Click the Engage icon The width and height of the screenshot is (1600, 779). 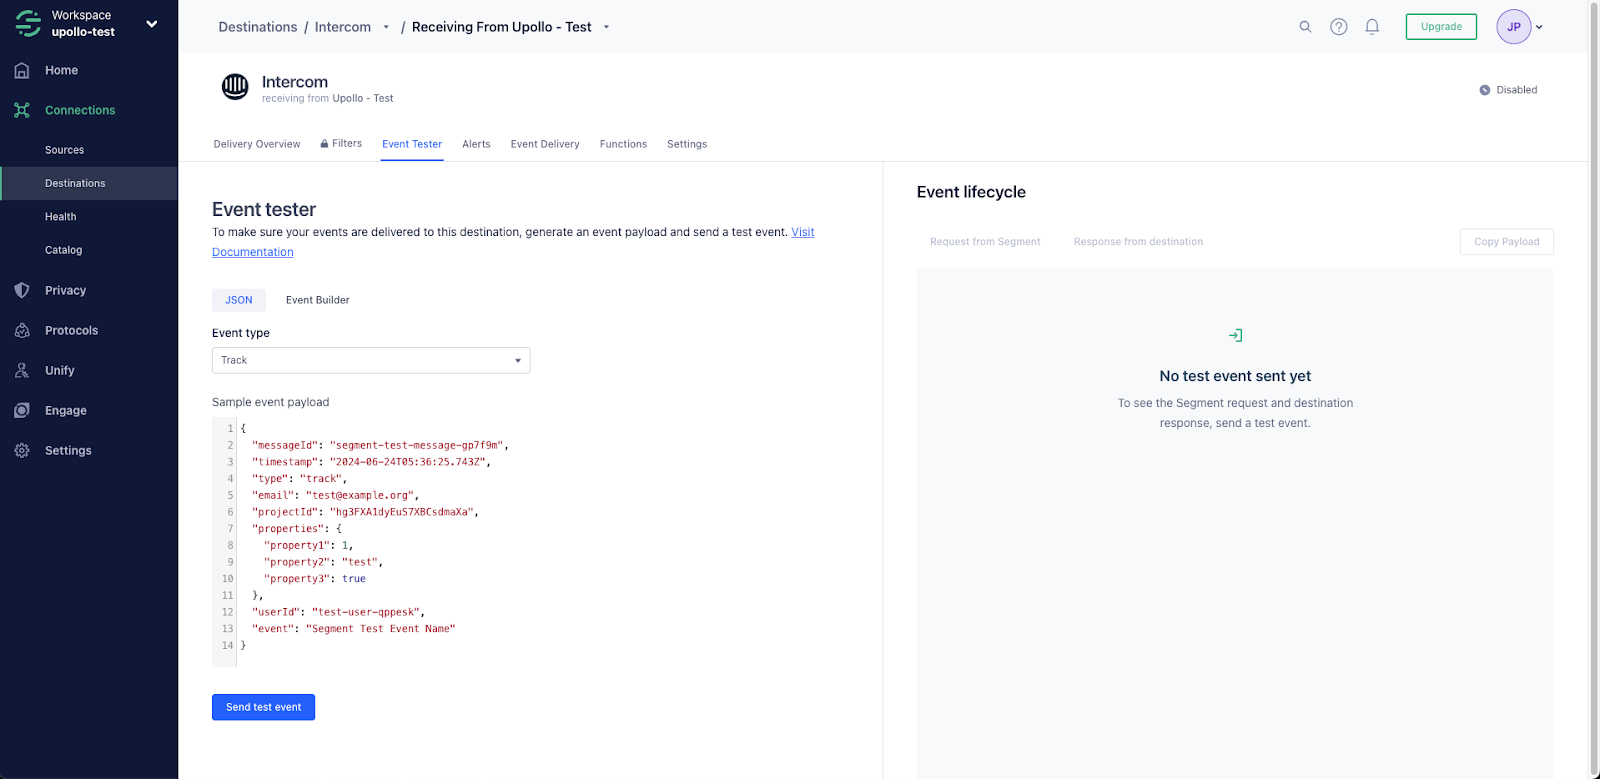point(22,410)
